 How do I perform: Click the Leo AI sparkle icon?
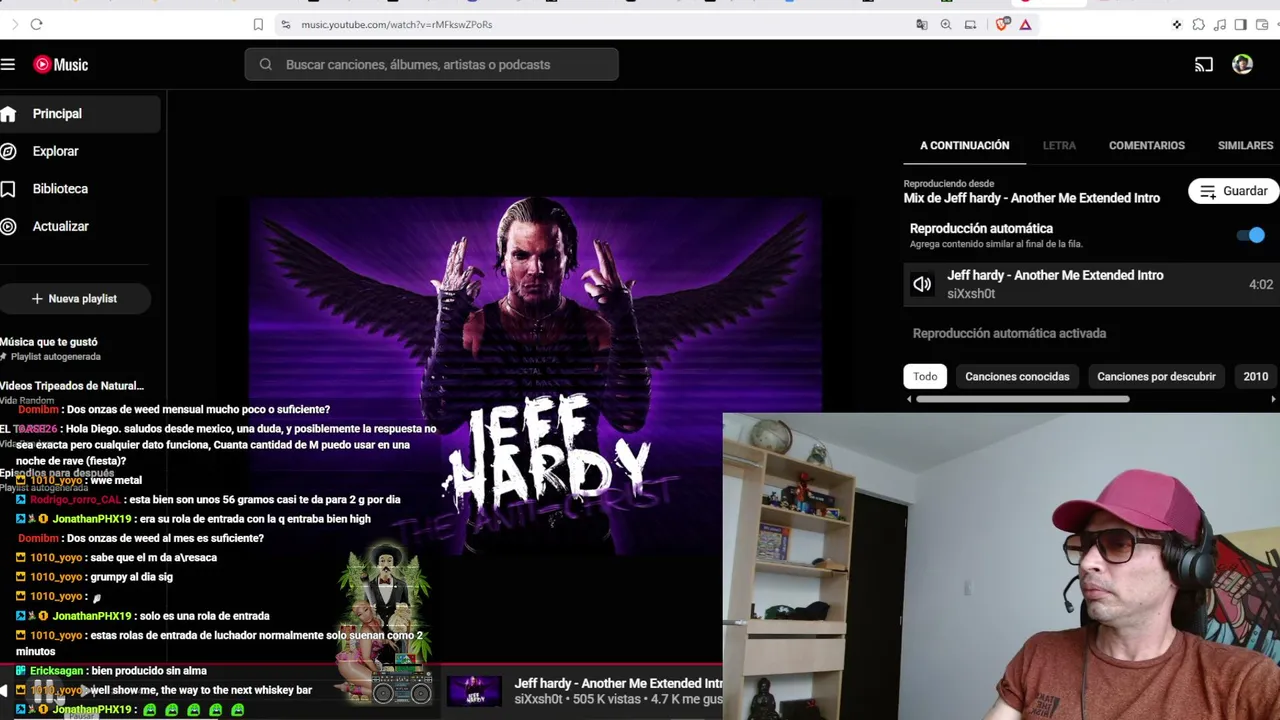coord(1177,24)
